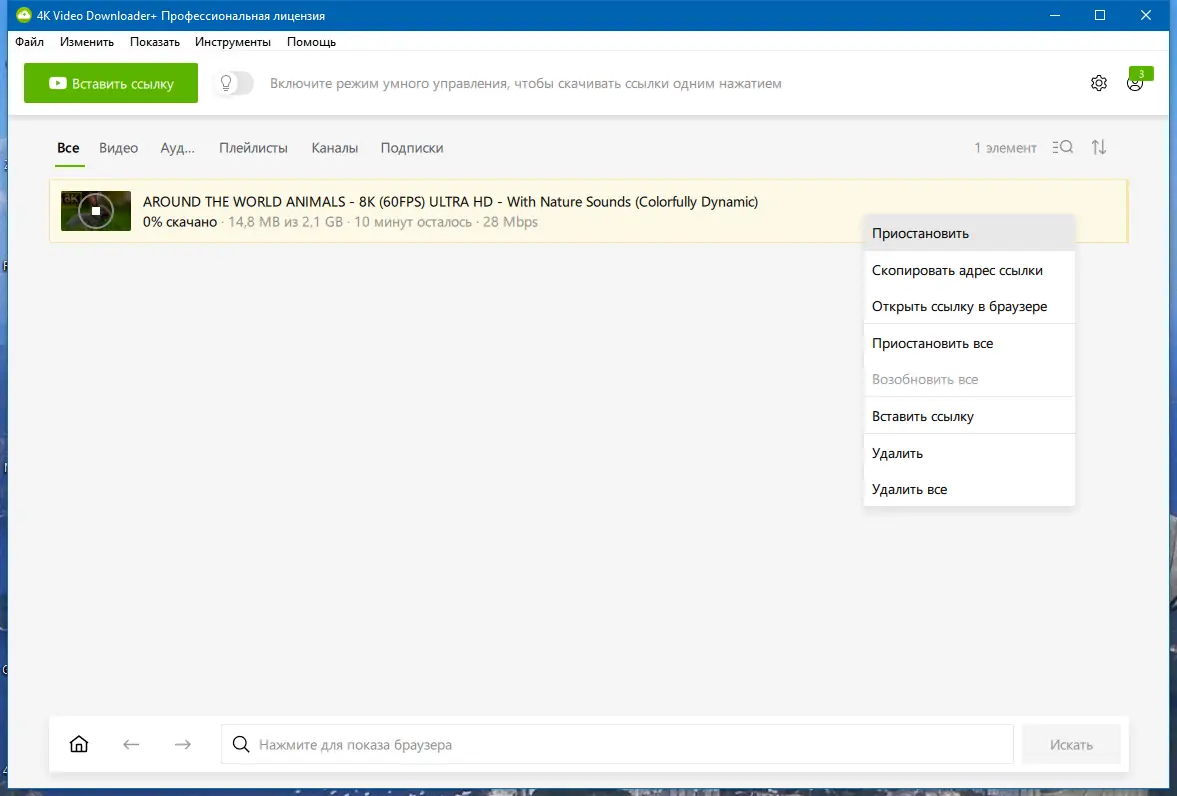The image size is (1177, 796).
Task: Open the settings gear icon
Action: point(1098,83)
